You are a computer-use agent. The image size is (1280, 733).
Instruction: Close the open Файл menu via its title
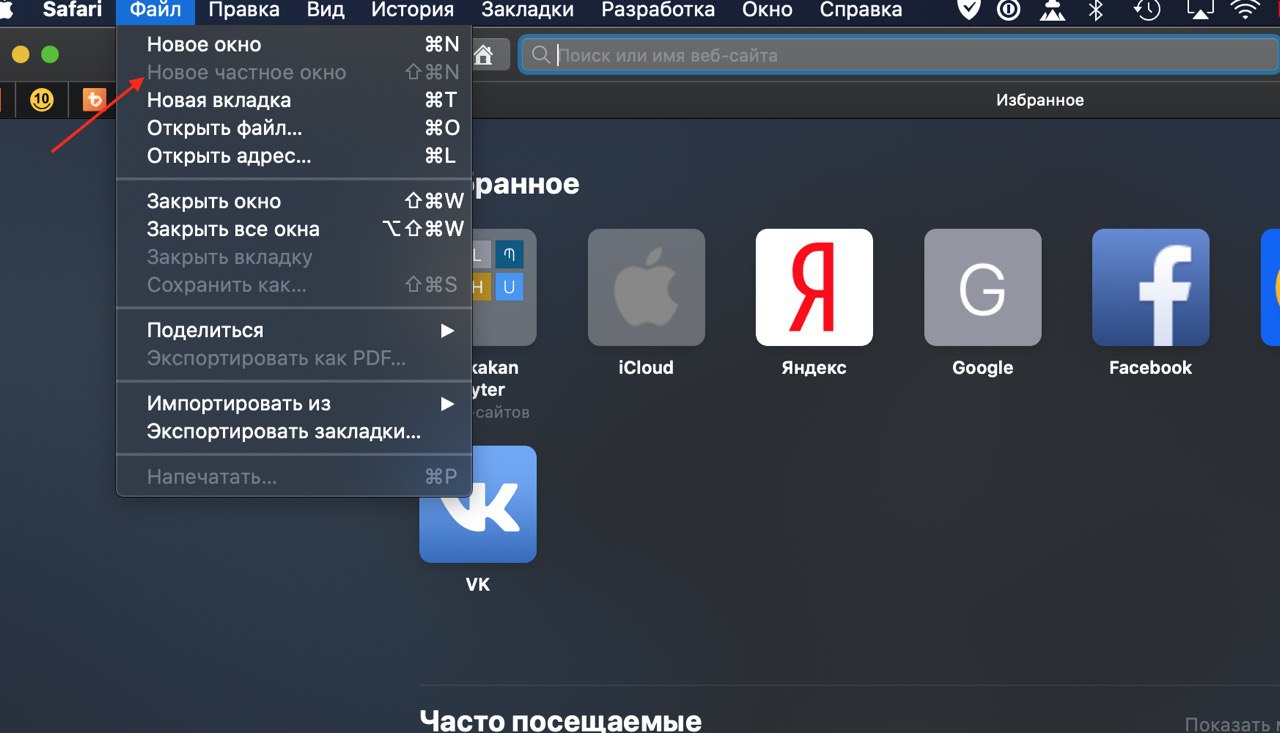[x=155, y=11]
